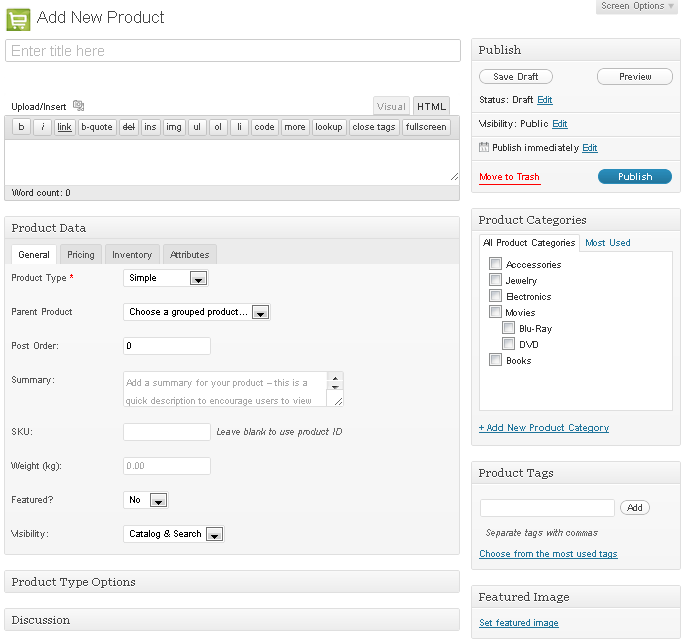Check the Accessories category

click(495, 264)
